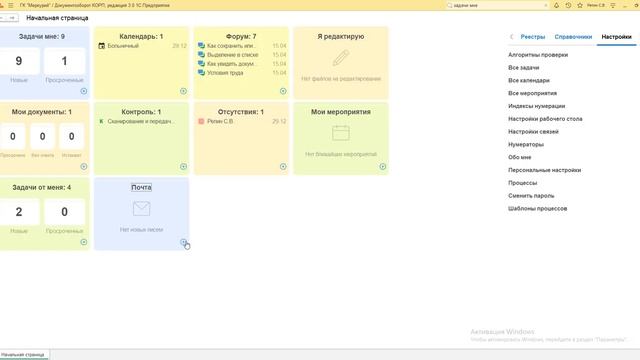Open Алгоритмы проверки link

pyautogui.click(x=538, y=55)
